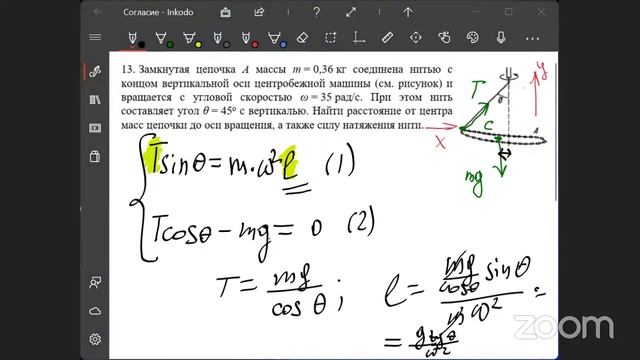Image resolution: width=640 pixels, height=360 pixels.
Task: Open the media player icon in sidebar
Action: click(x=95, y=128)
